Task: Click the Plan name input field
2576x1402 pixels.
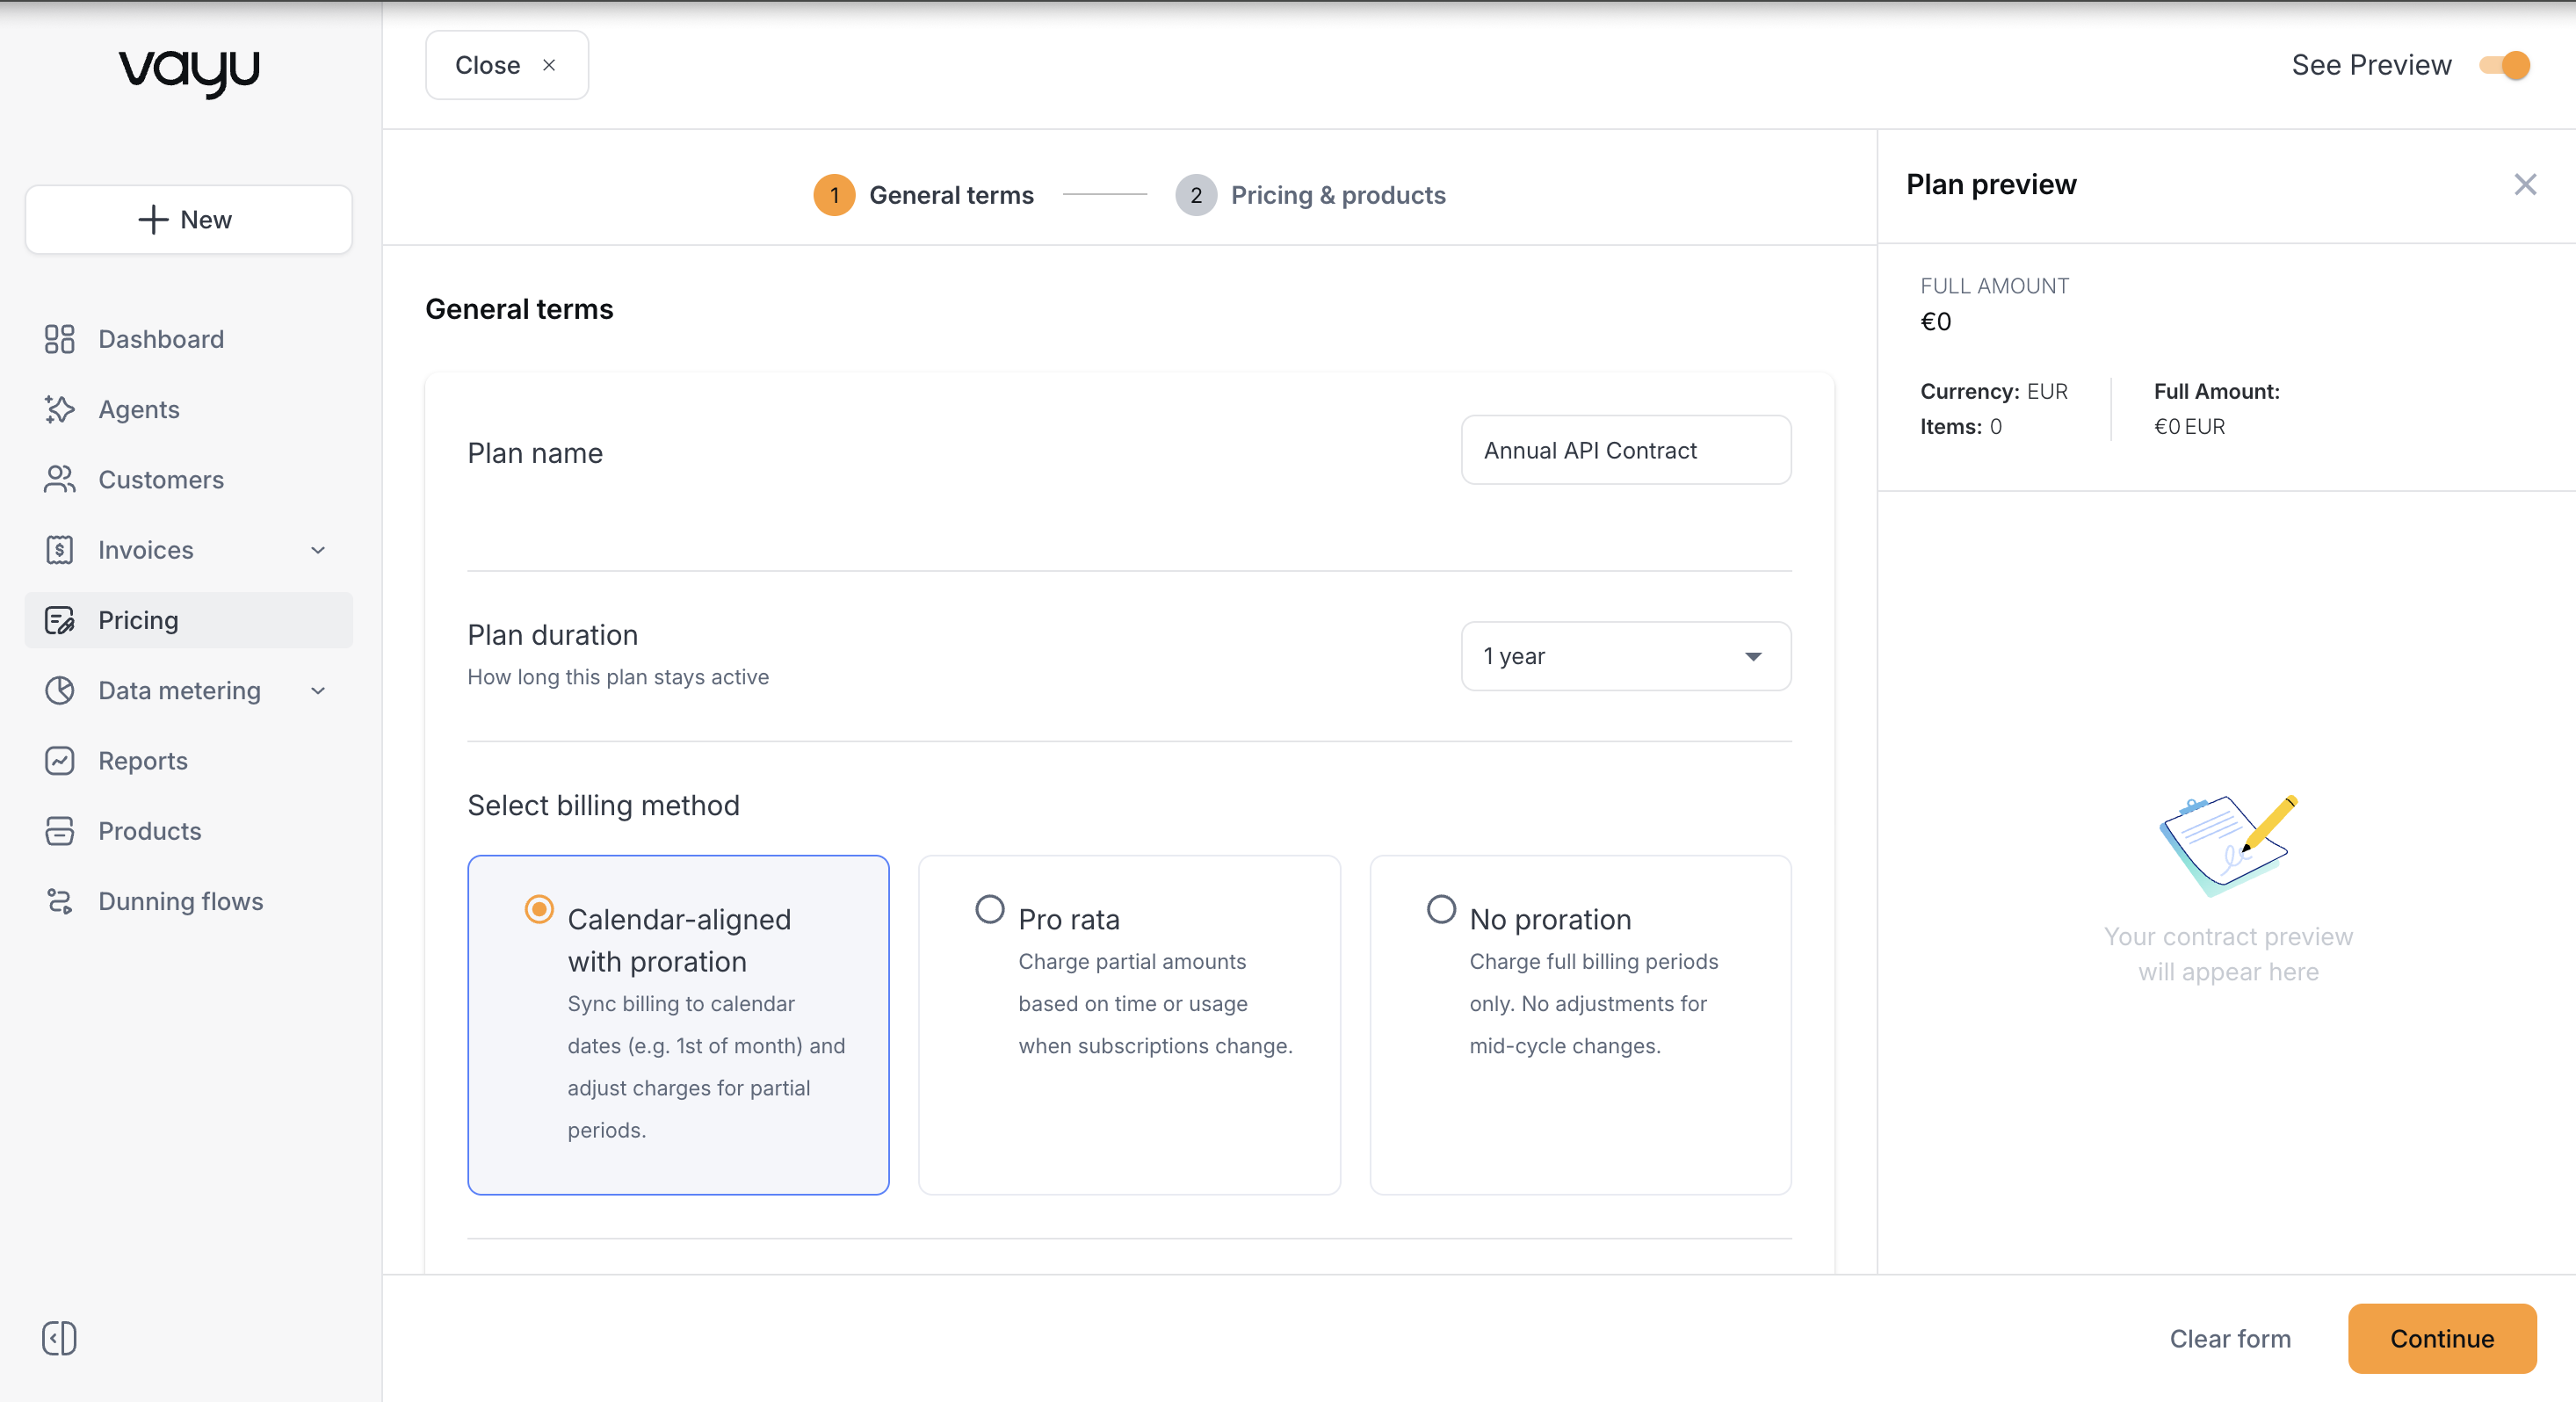Action: (1626, 450)
